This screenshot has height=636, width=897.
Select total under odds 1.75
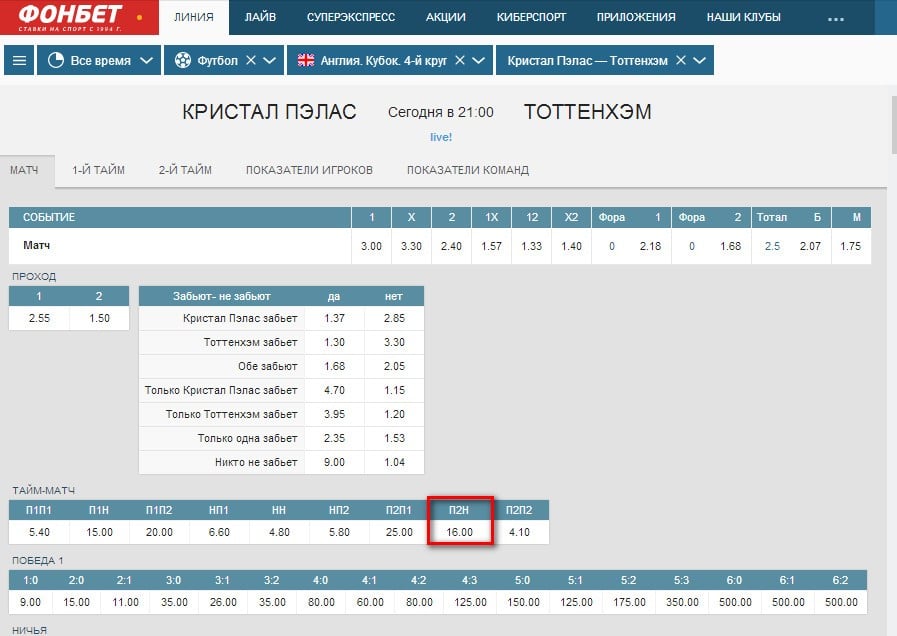(x=851, y=246)
